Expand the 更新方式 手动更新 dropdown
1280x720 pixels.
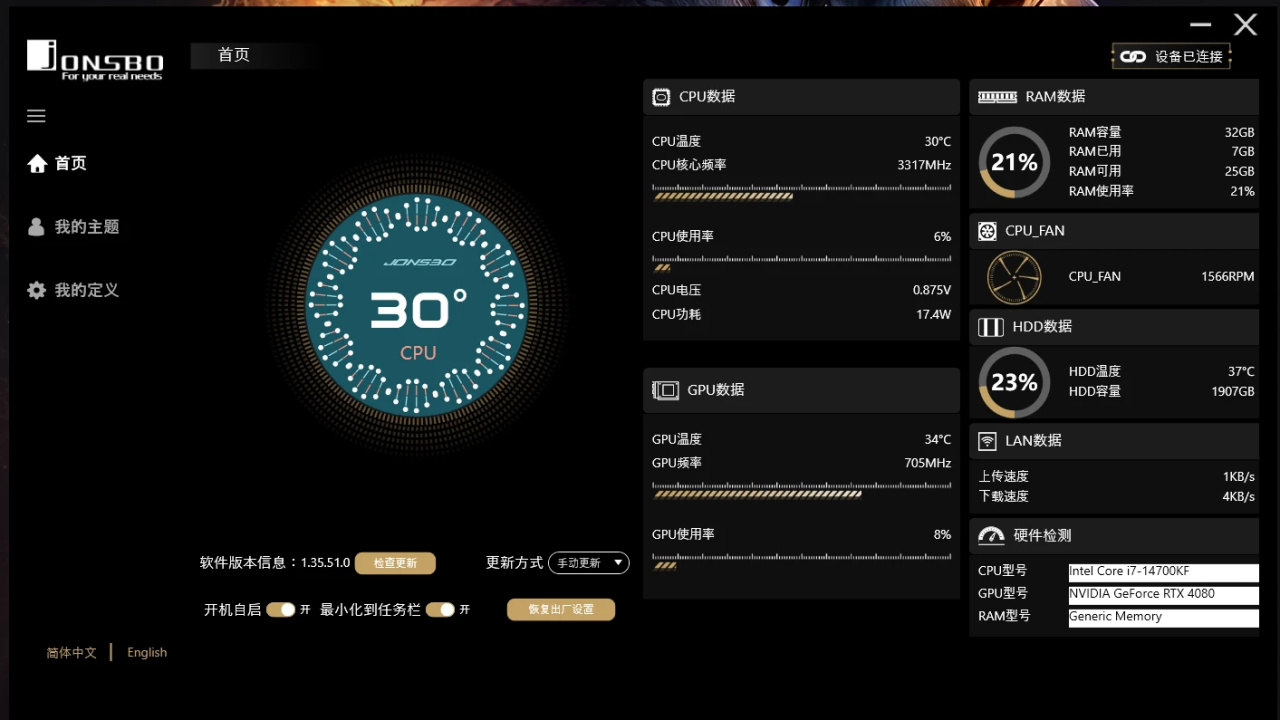[x=589, y=563]
